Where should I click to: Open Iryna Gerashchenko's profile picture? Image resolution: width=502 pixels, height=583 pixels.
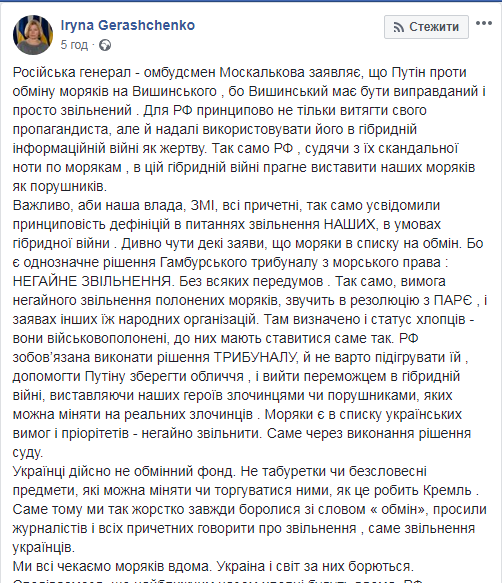(33, 35)
